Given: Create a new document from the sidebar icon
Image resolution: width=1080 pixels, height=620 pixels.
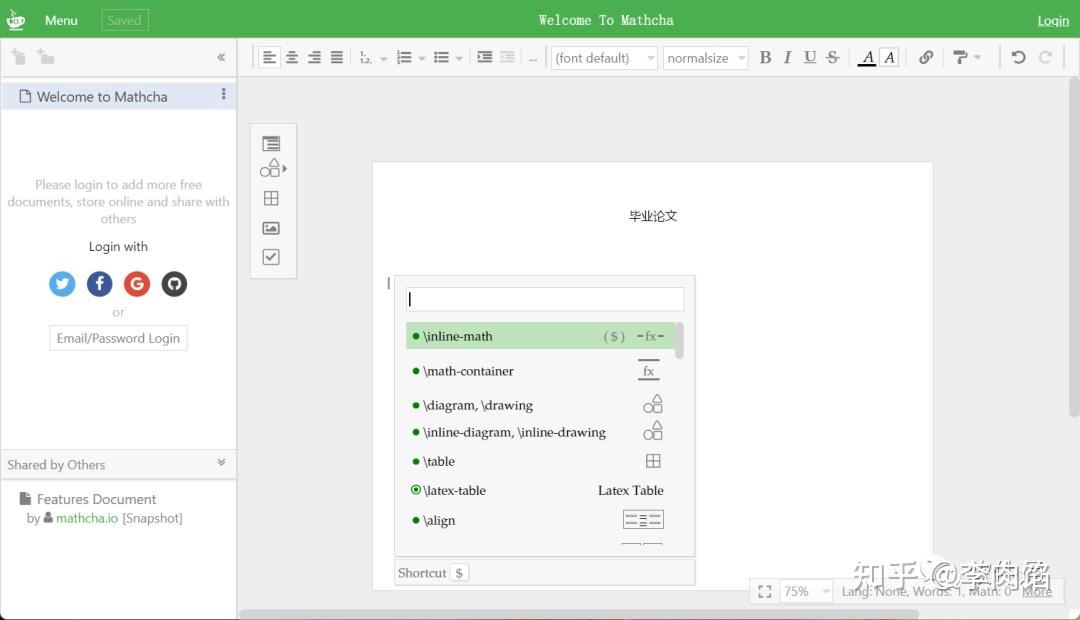Looking at the screenshot, I should 19,57.
